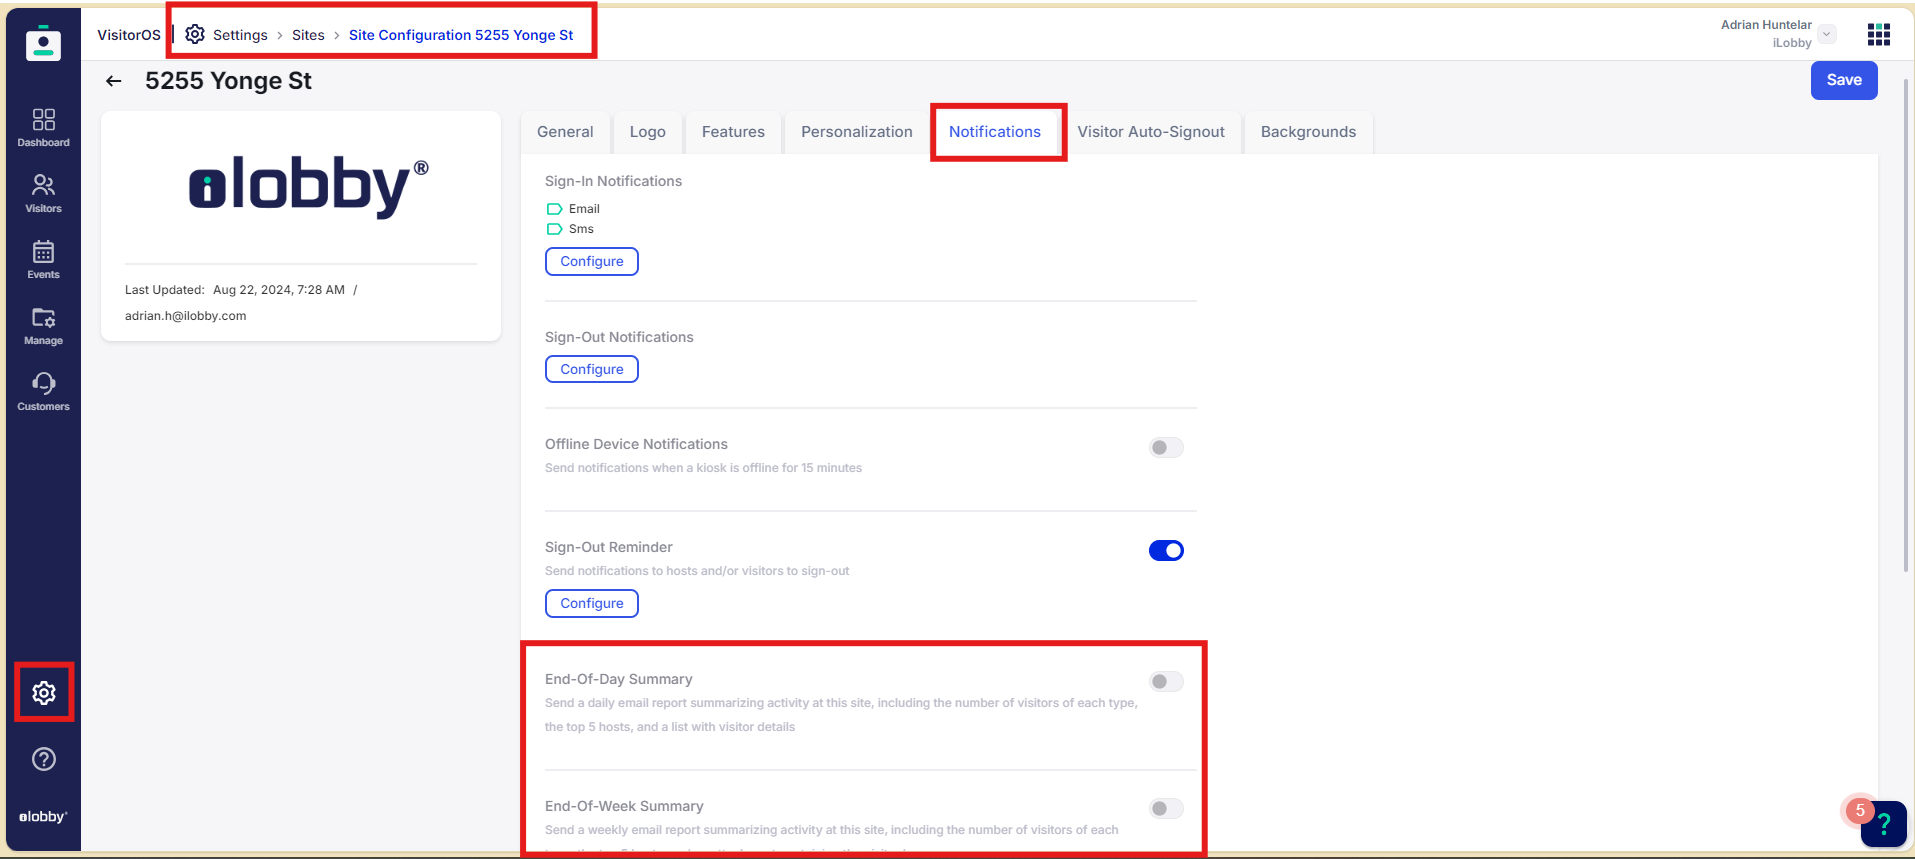This screenshot has width=1915, height=859.
Task: Enable Offline Device Notifications toggle
Action: tap(1166, 447)
